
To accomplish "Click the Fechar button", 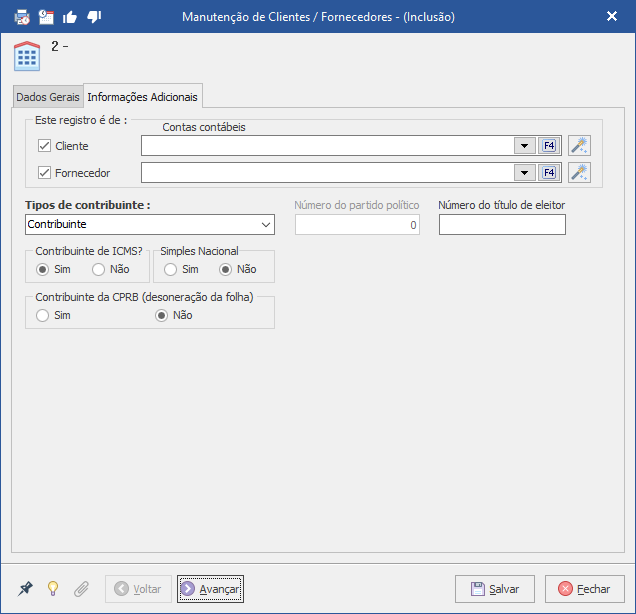I will (585, 589).
